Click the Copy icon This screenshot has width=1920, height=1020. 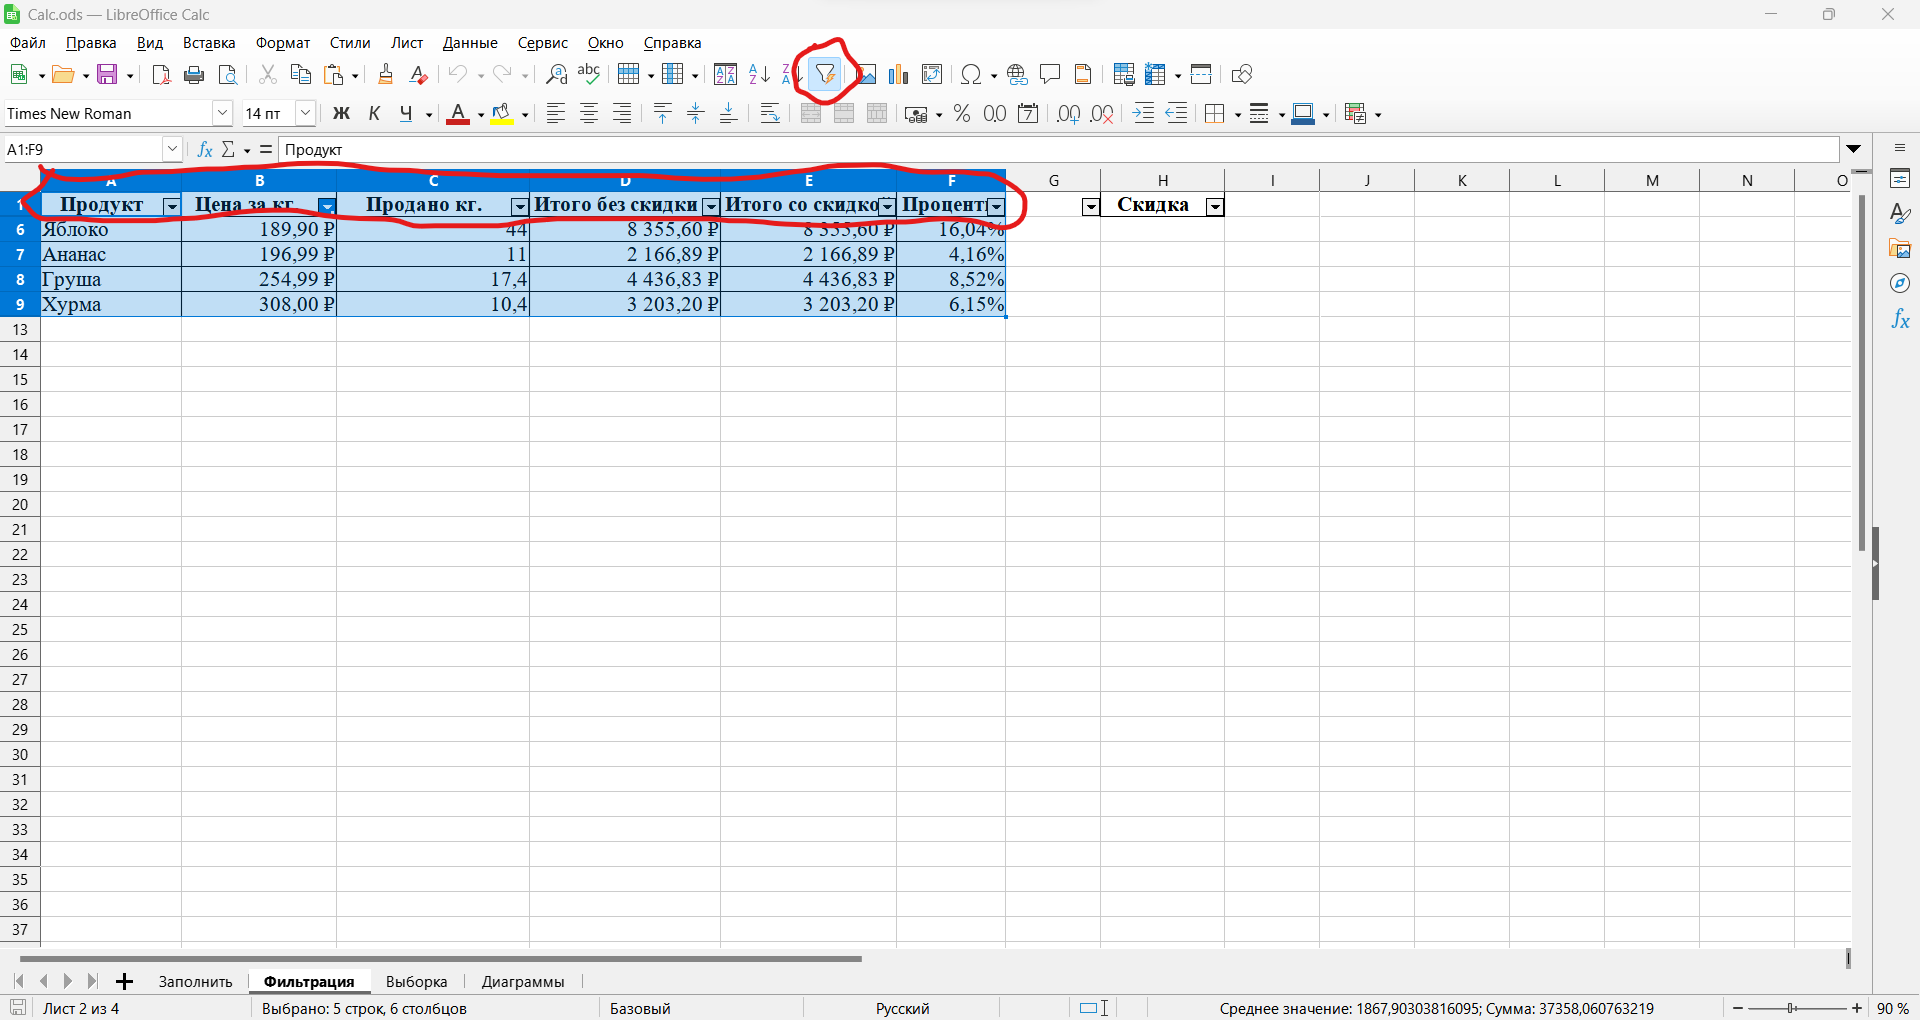point(300,74)
